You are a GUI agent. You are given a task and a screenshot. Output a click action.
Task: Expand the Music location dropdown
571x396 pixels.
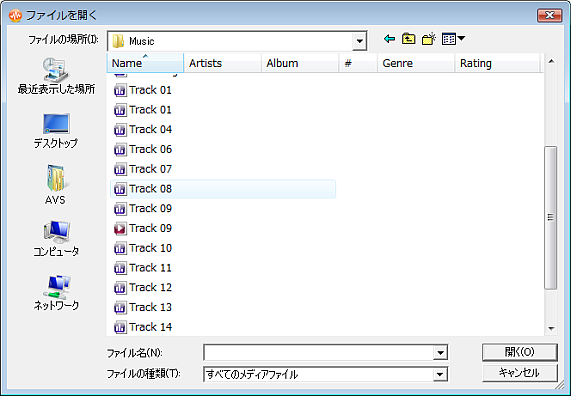[359, 41]
